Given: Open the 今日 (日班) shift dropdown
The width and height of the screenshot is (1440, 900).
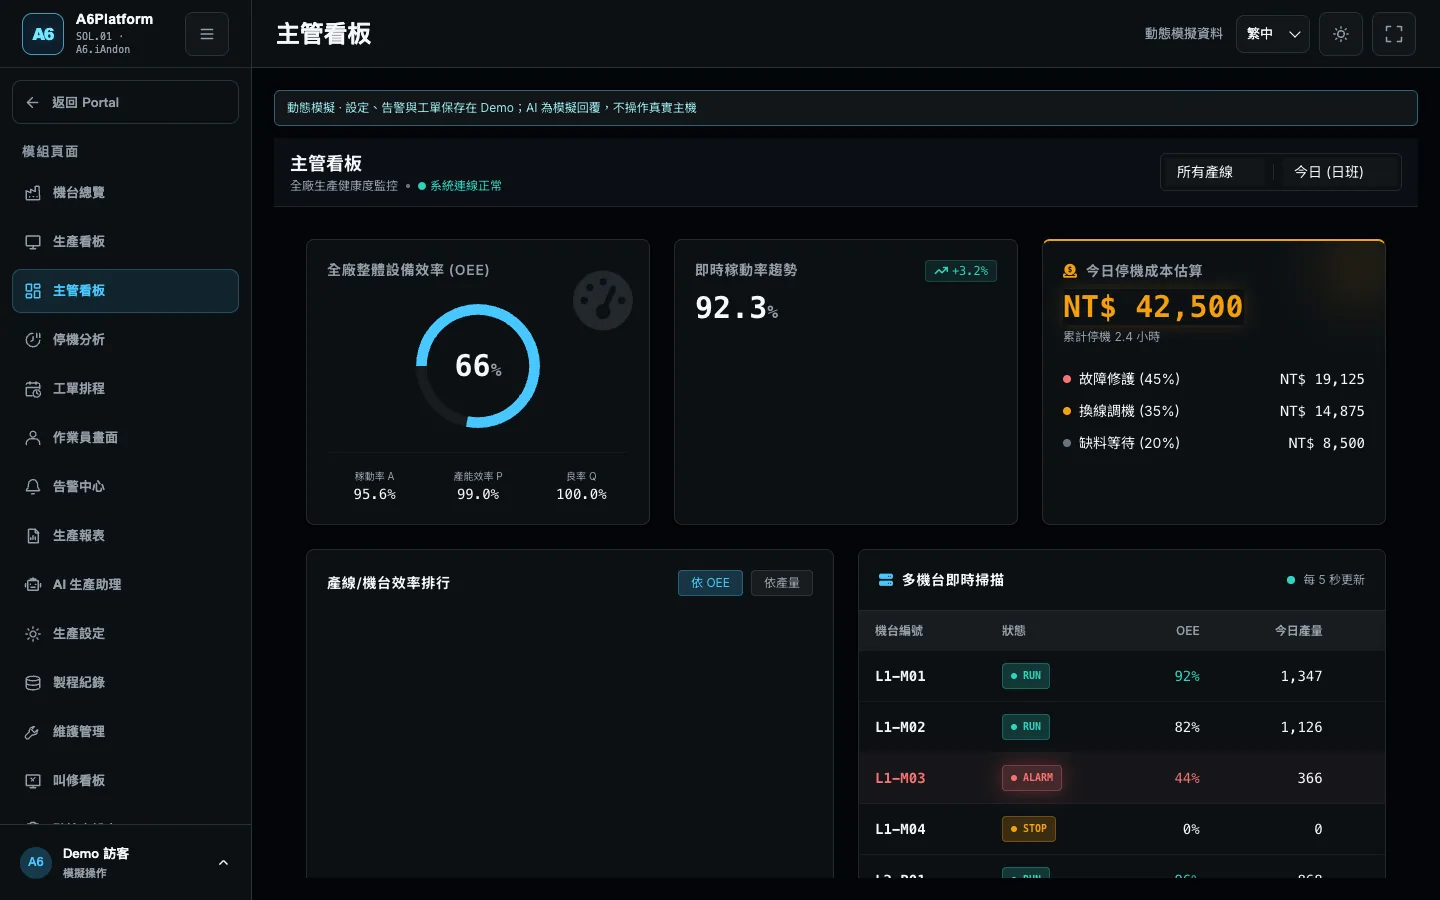Looking at the screenshot, I should (x=1338, y=172).
